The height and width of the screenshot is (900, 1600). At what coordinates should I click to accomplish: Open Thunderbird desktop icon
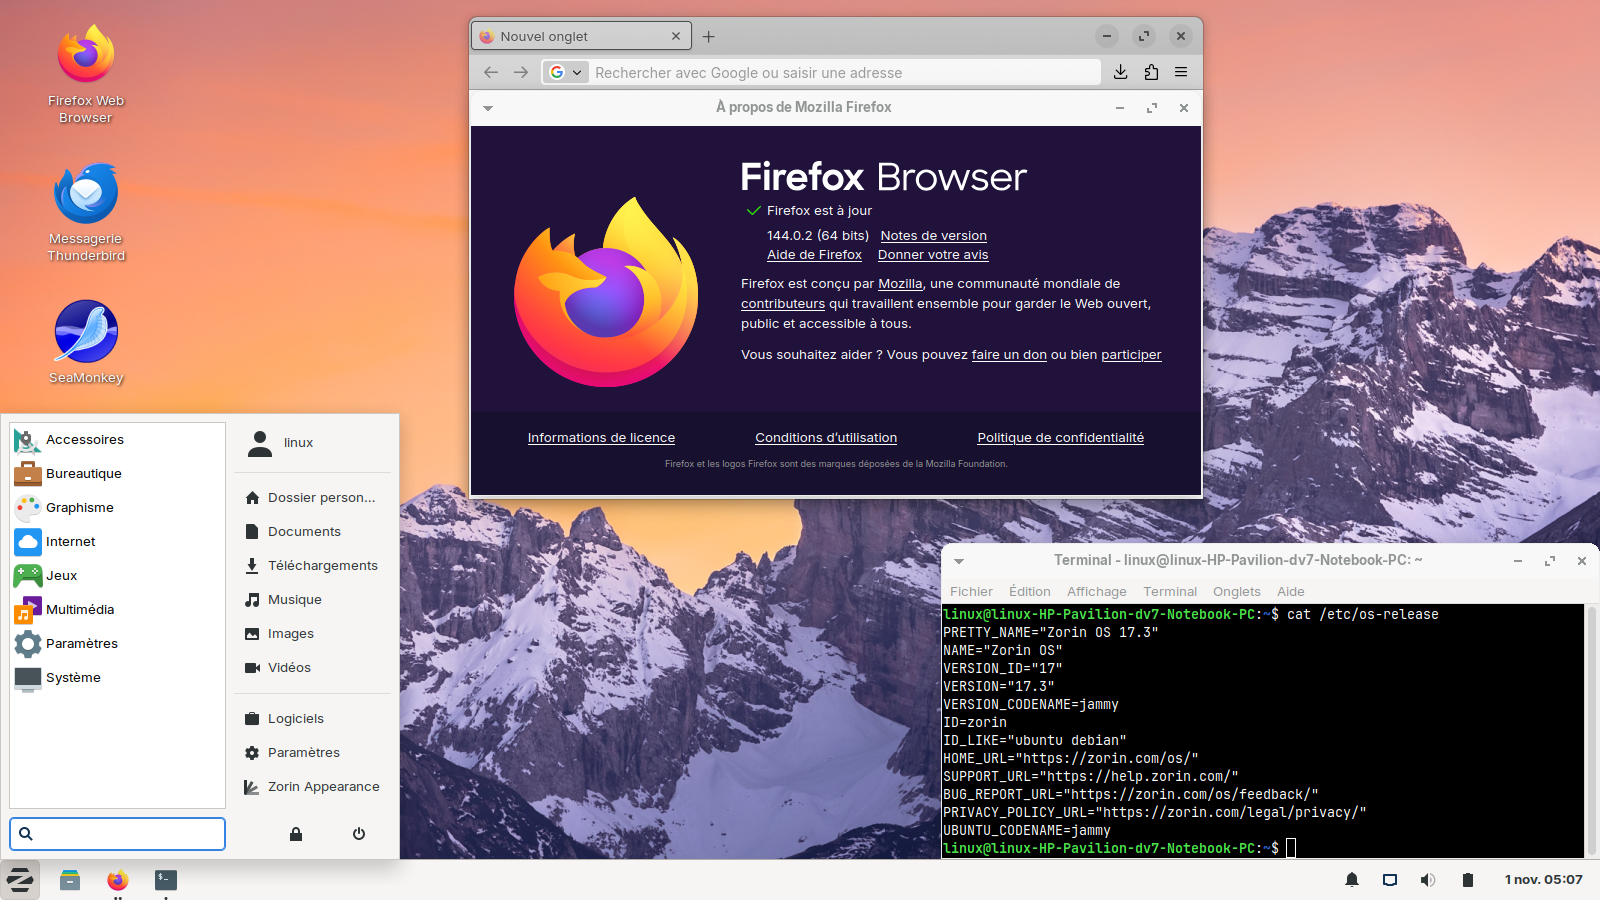click(x=86, y=195)
